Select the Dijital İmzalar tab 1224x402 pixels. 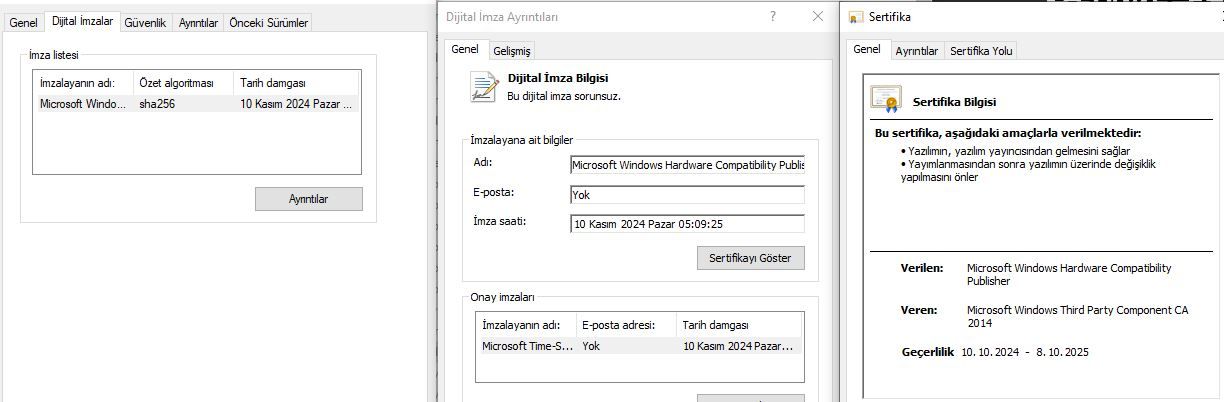coord(82,21)
